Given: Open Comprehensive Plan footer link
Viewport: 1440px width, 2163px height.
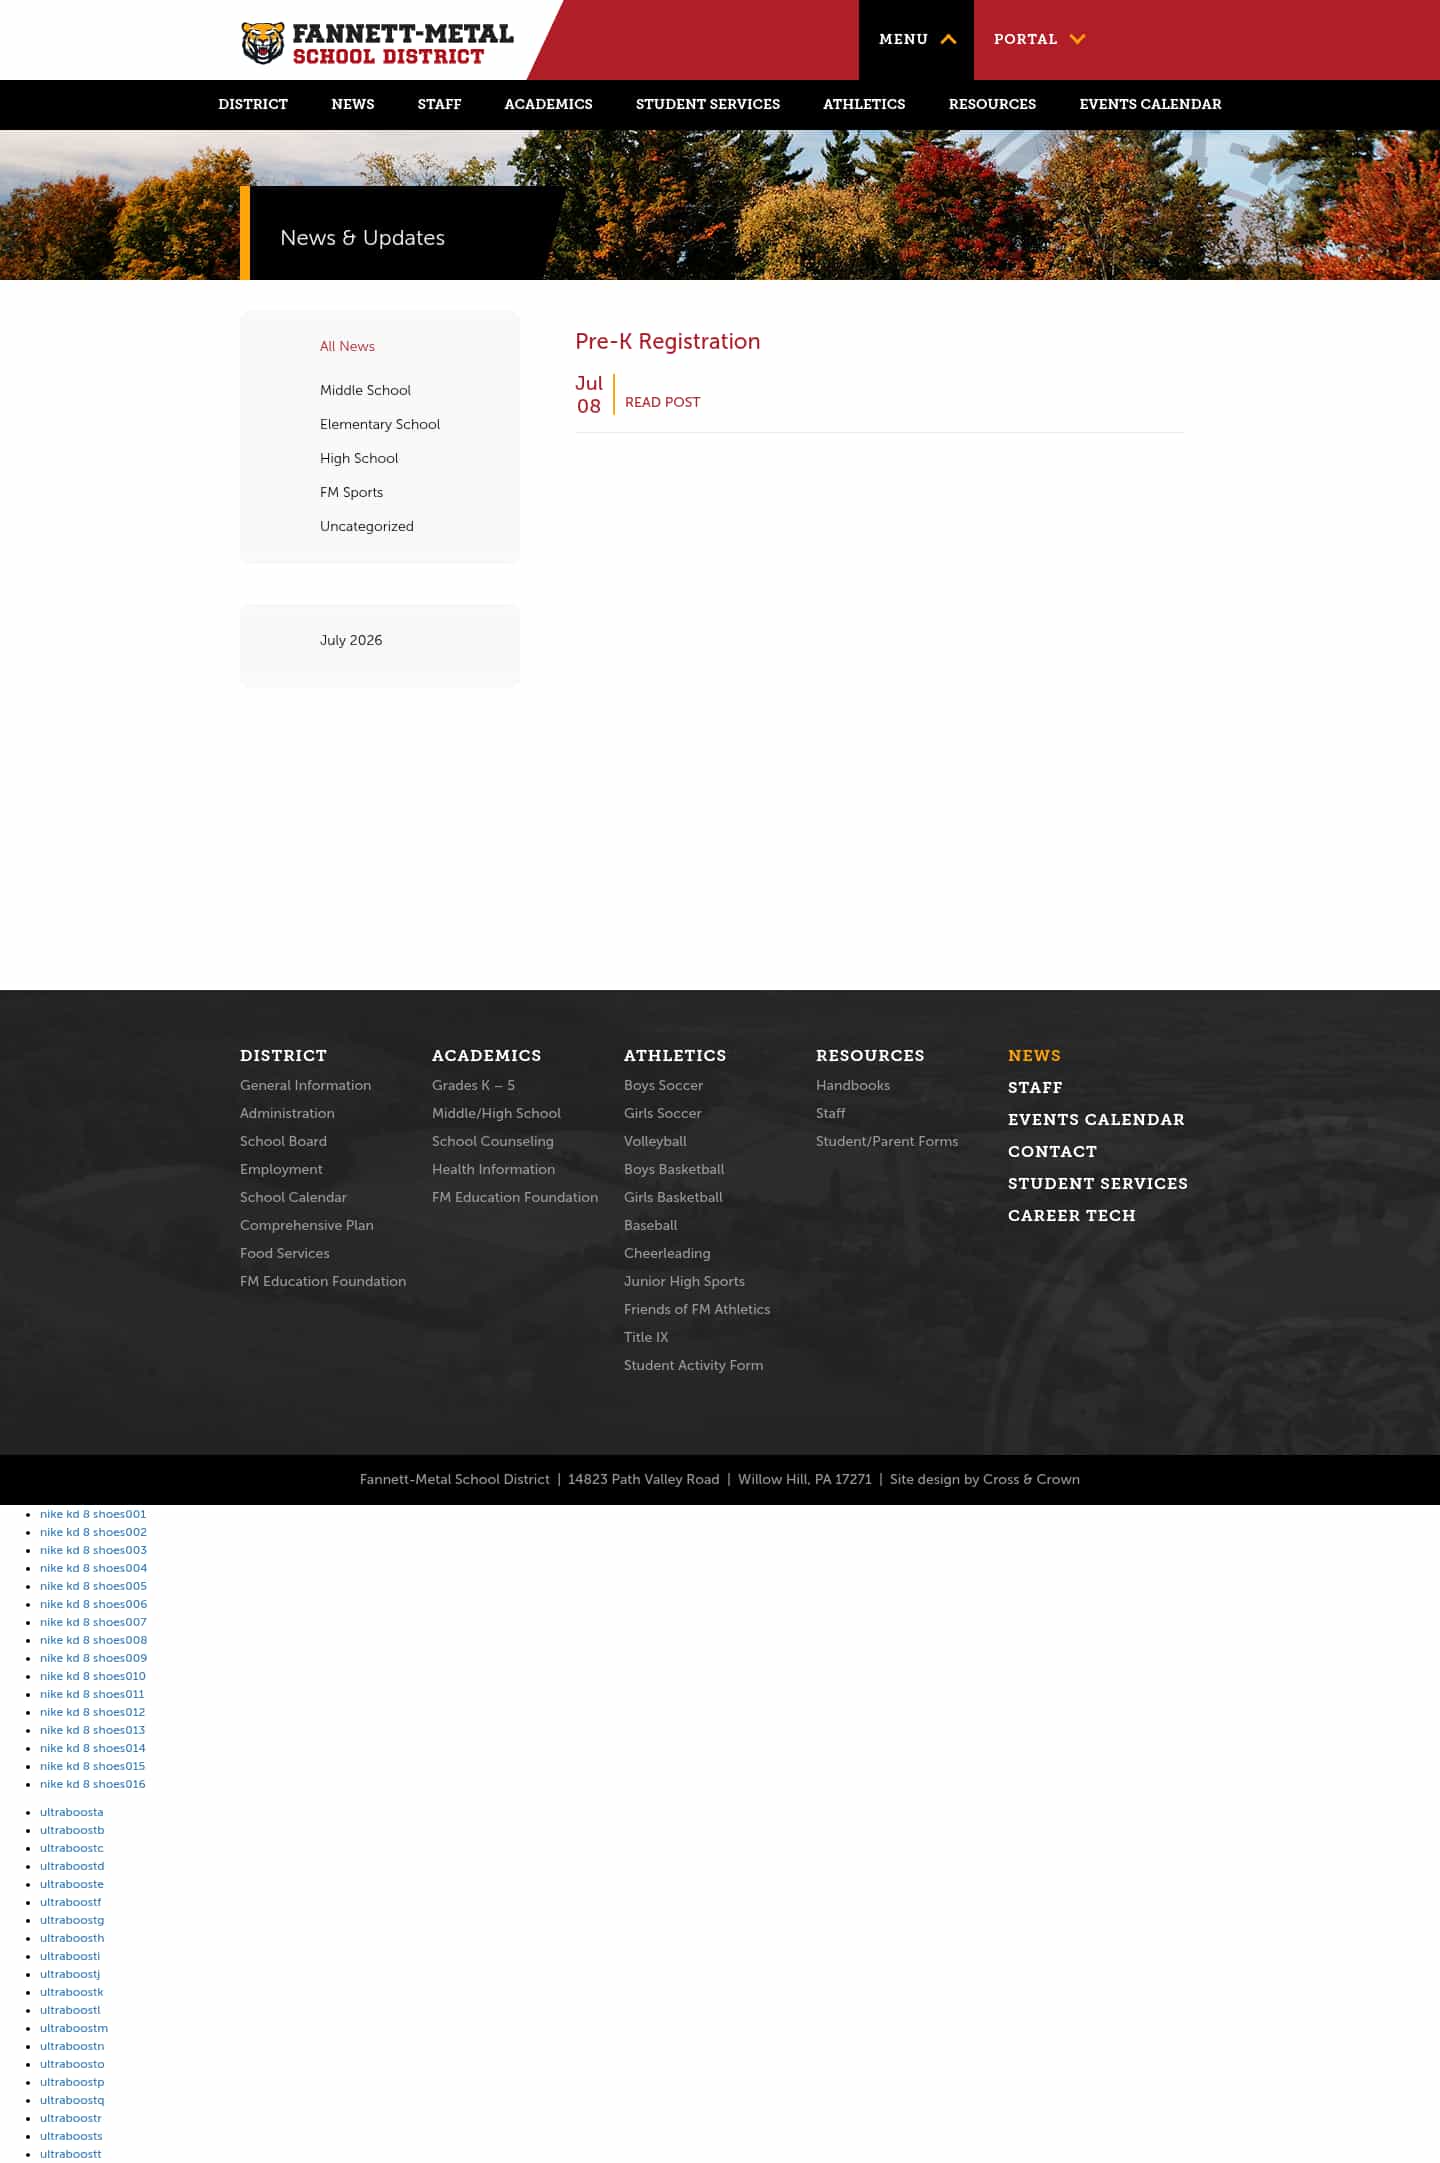Looking at the screenshot, I should 307,1225.
